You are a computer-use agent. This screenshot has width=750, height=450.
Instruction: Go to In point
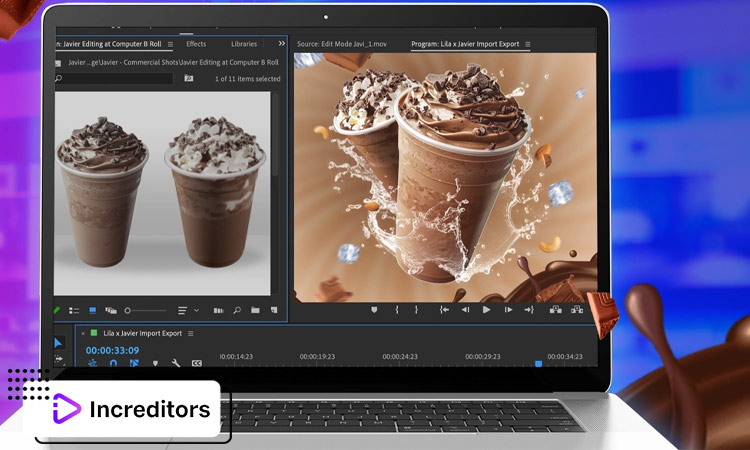[444, 310]
